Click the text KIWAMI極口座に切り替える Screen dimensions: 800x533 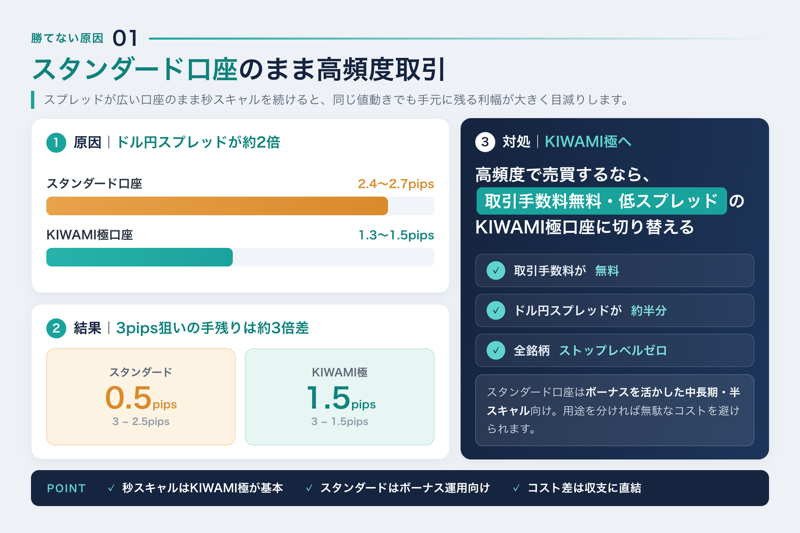[585, 226]
